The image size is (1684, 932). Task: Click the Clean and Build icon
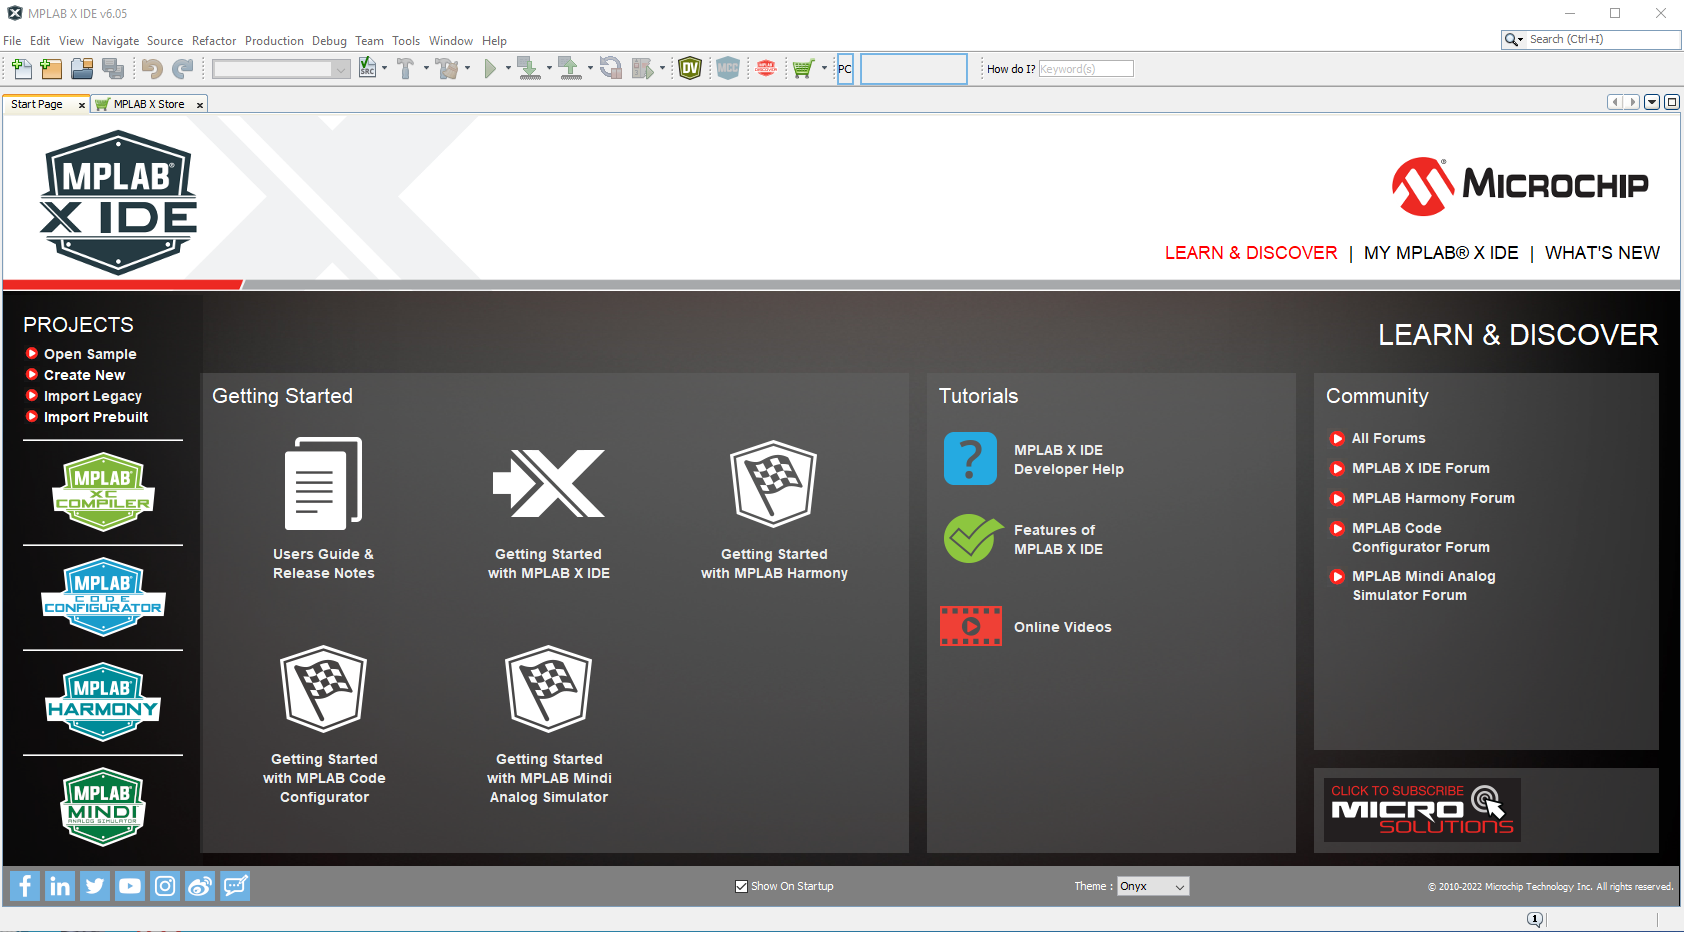coord(447,69)
